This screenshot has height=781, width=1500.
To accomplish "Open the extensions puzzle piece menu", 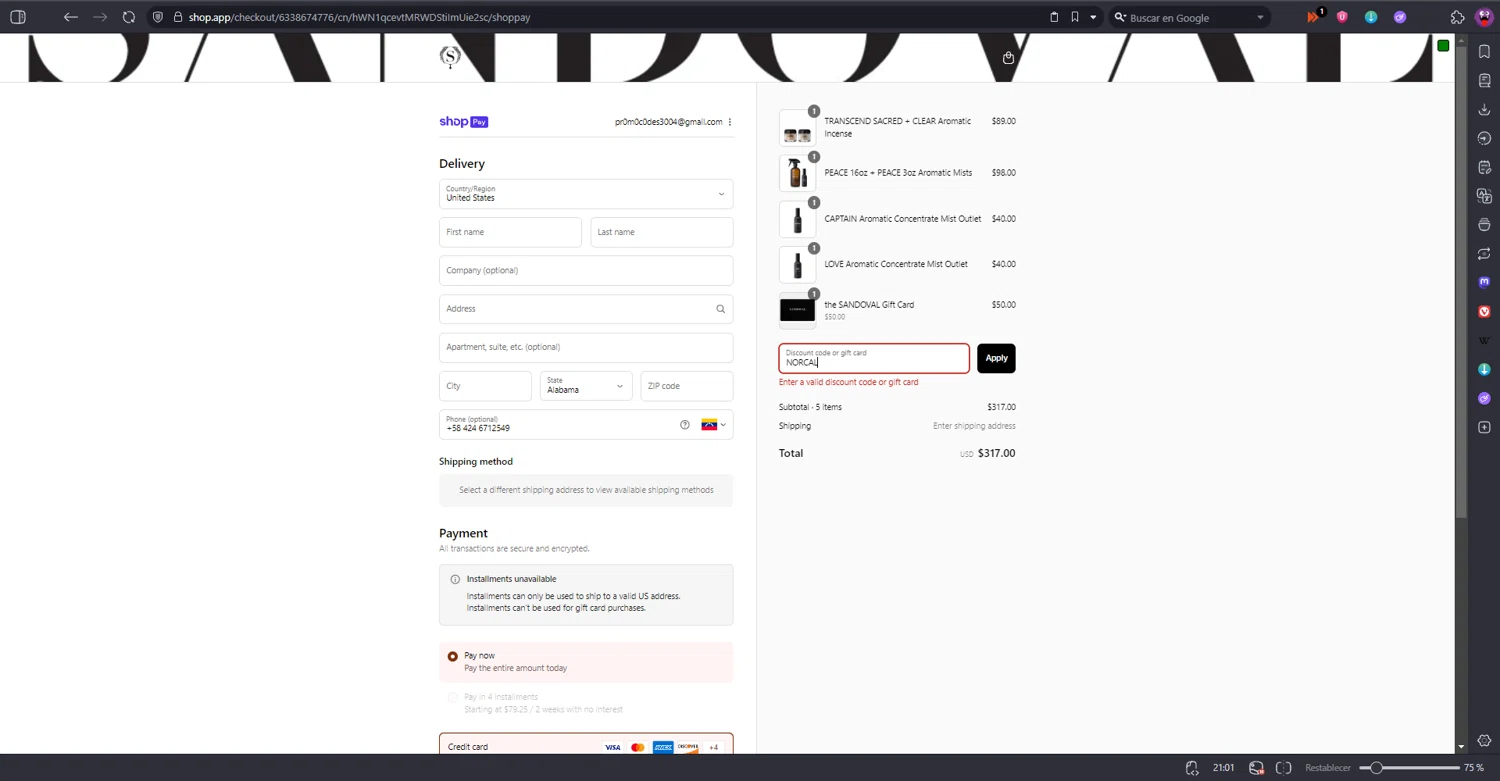I will pos(1457,17).
